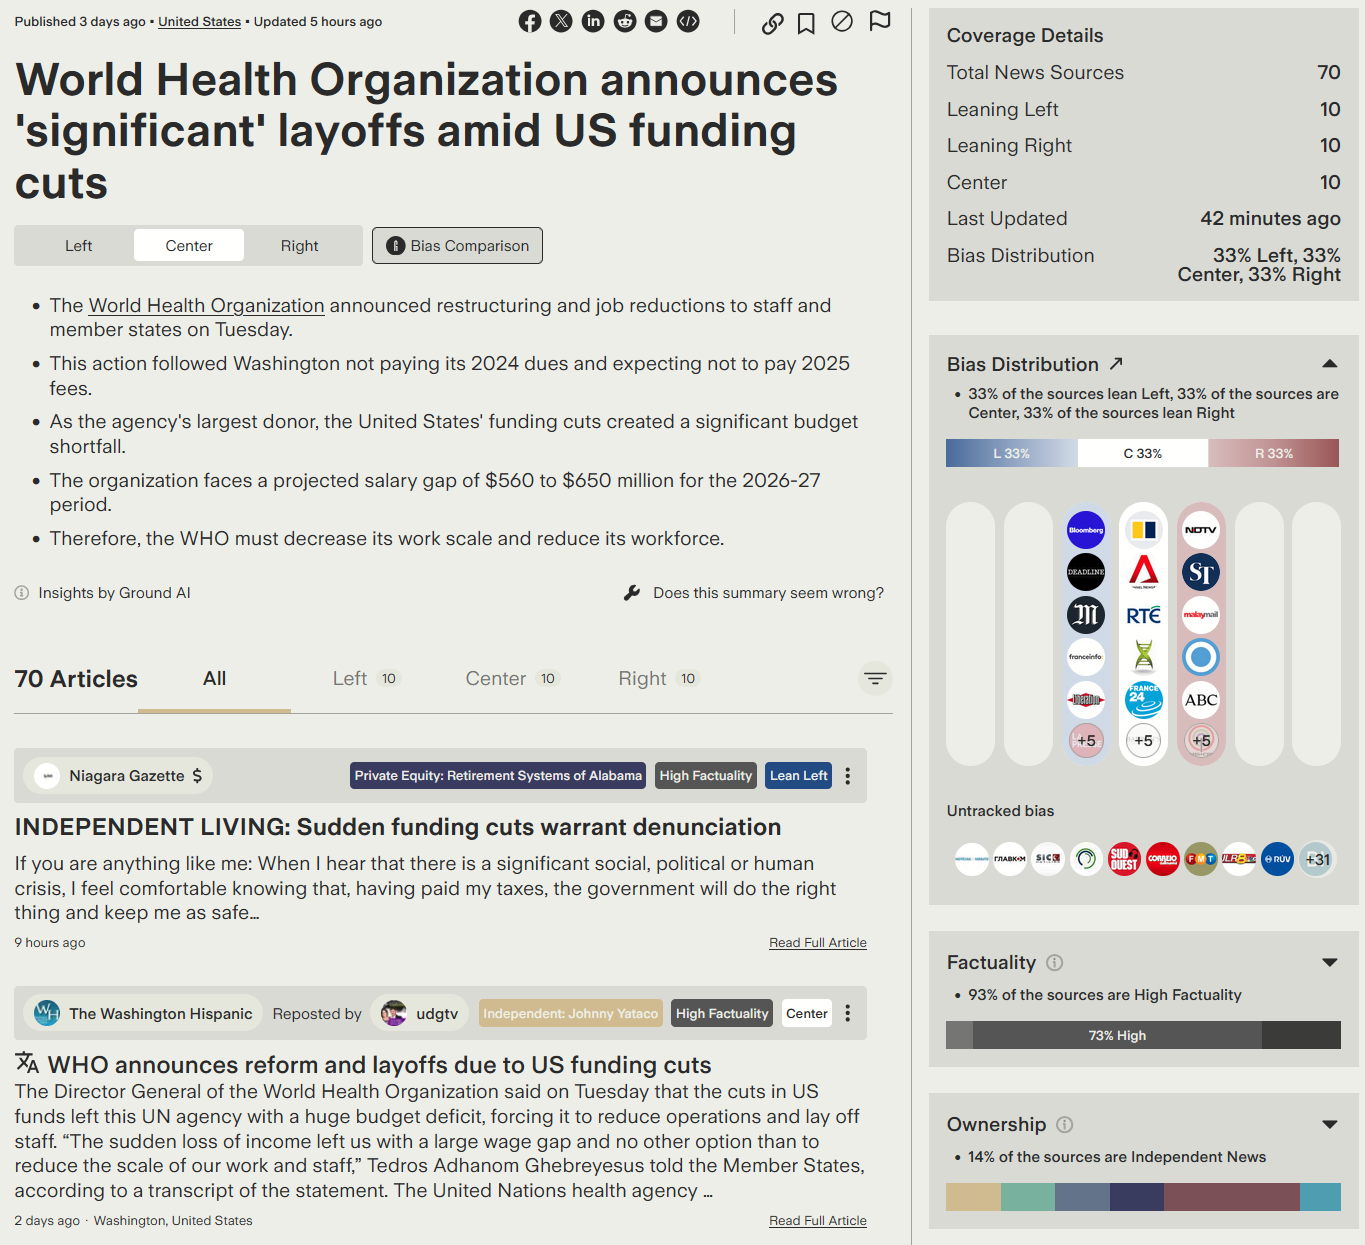Click the Sud Ouest untracked source logo

pos(1124,859)
